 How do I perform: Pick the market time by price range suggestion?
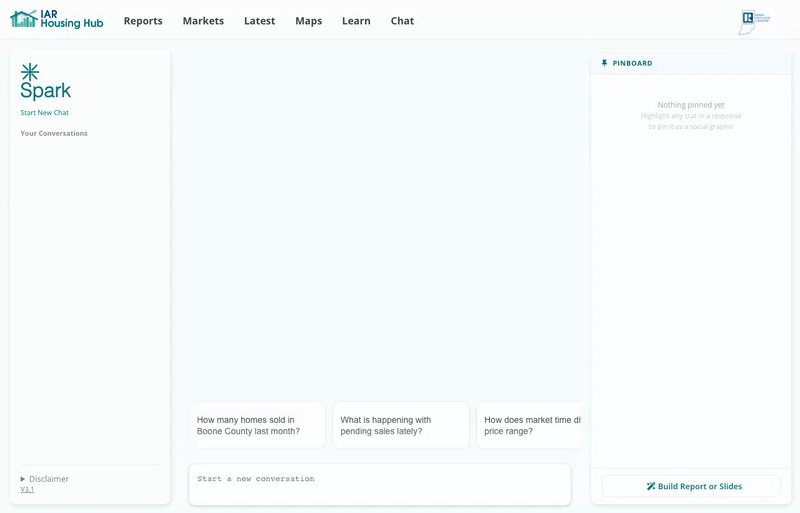[x=529, y=425]
